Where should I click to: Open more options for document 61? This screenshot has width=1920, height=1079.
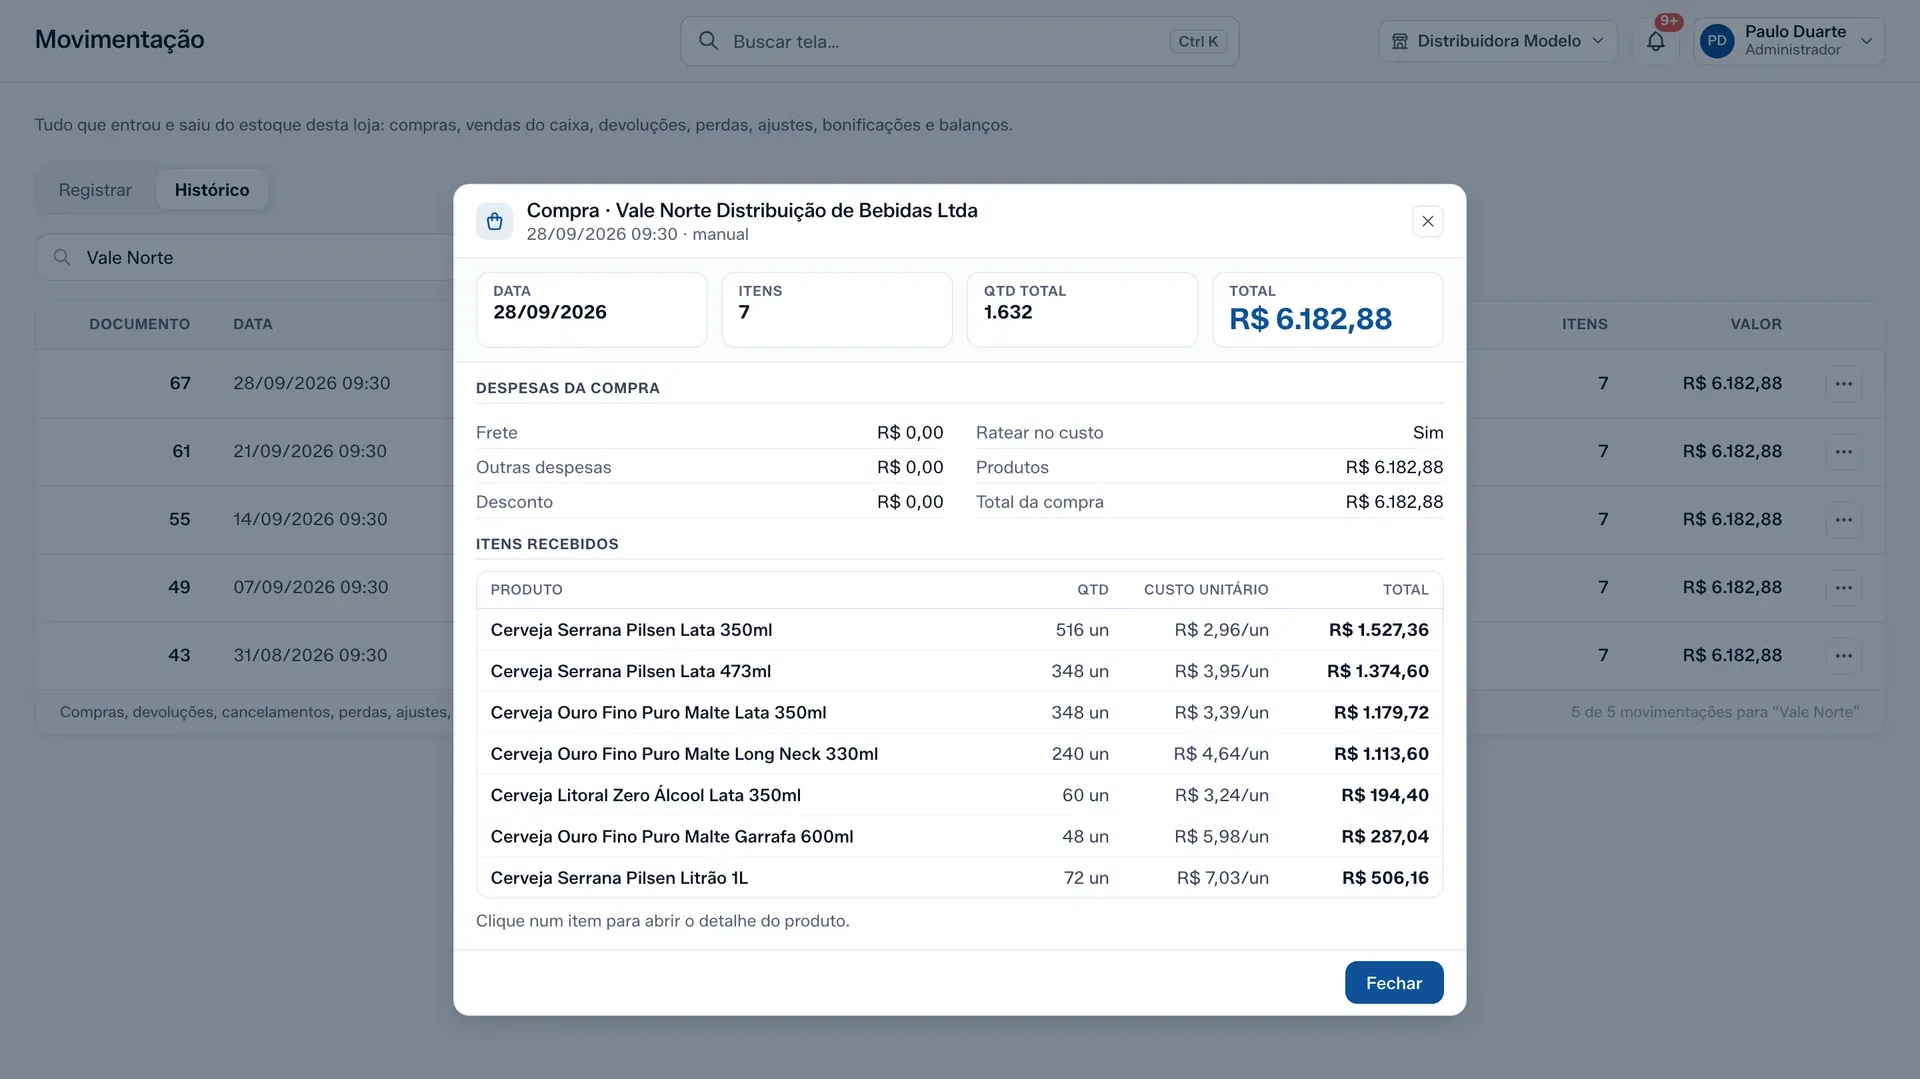tap(1843, 452)
